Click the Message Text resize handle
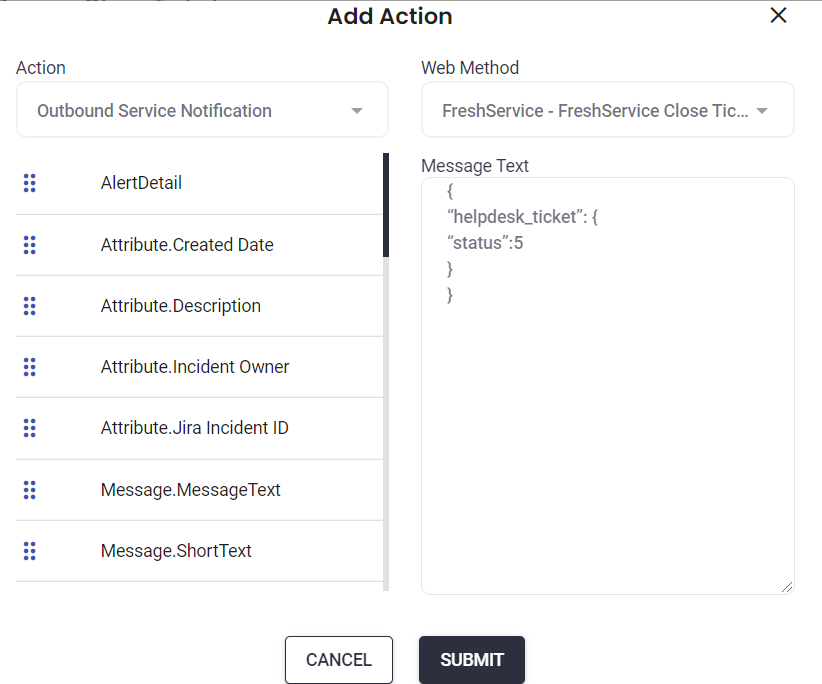822x684 pixels. point(787,587)
